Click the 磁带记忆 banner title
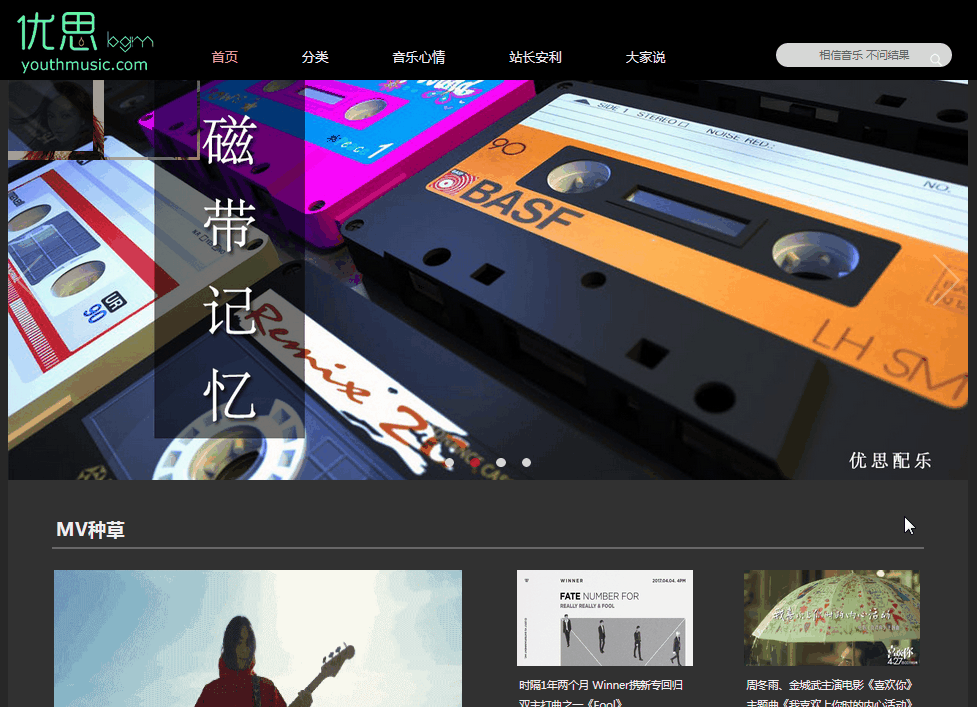This screenshot has width=977, height=707. click(229, 268)
